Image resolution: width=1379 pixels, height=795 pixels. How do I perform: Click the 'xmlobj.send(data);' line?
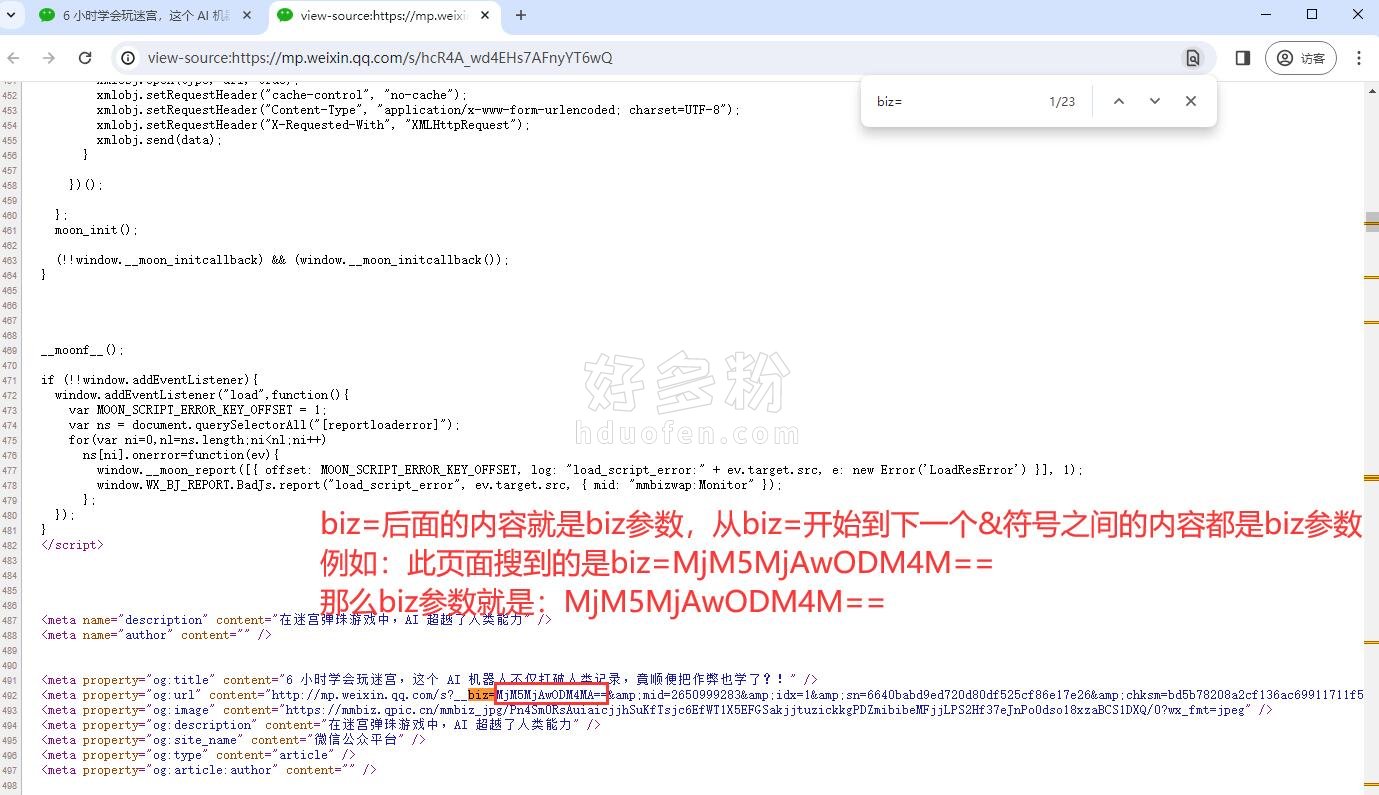[x=160, y=140]
